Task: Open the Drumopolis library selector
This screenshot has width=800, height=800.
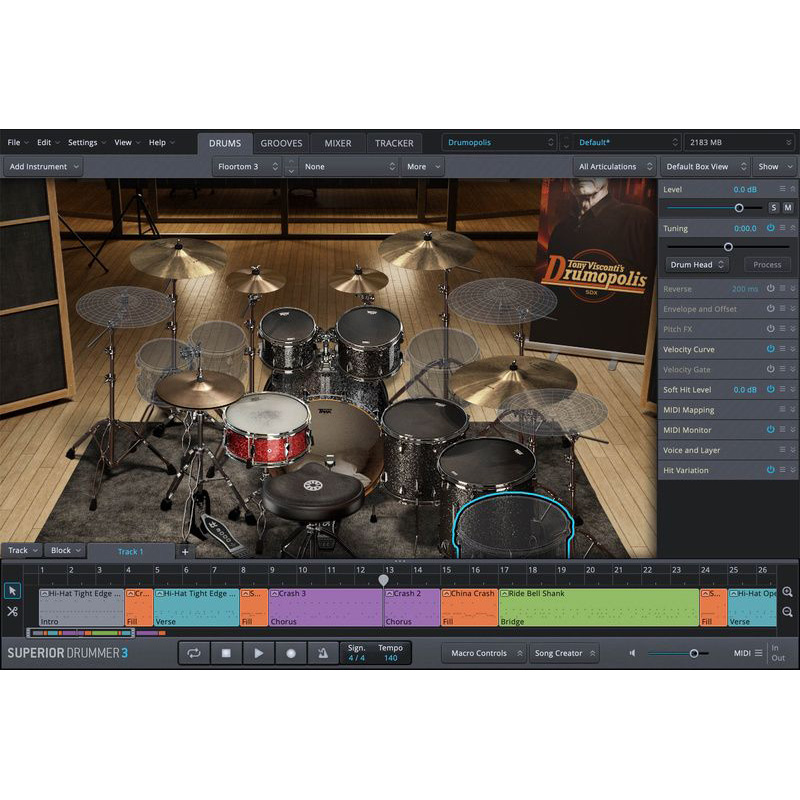Action: [499, 142]
